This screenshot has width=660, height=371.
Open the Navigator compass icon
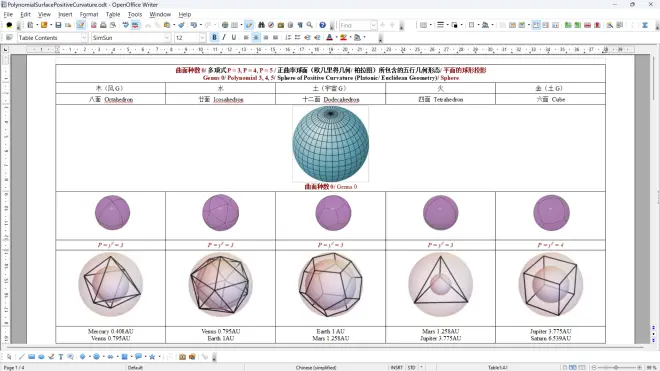click(271, 25)
